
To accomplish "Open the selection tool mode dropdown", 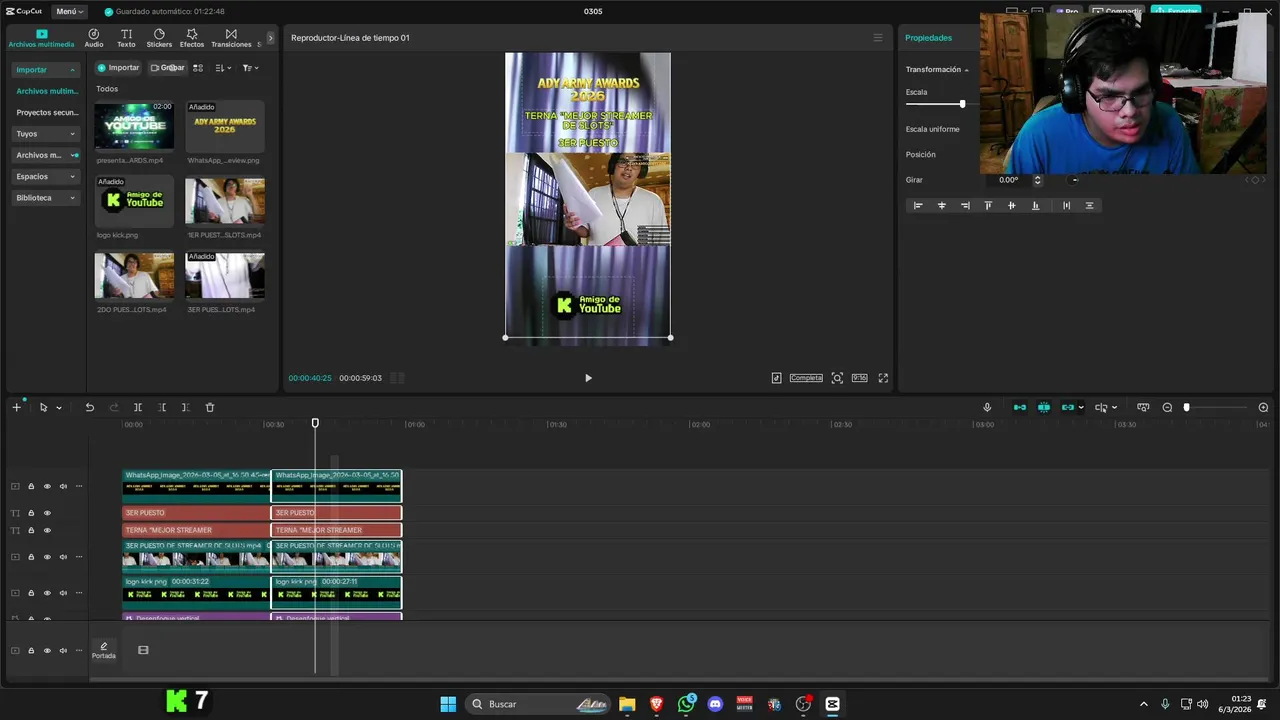I will point(59,408).
